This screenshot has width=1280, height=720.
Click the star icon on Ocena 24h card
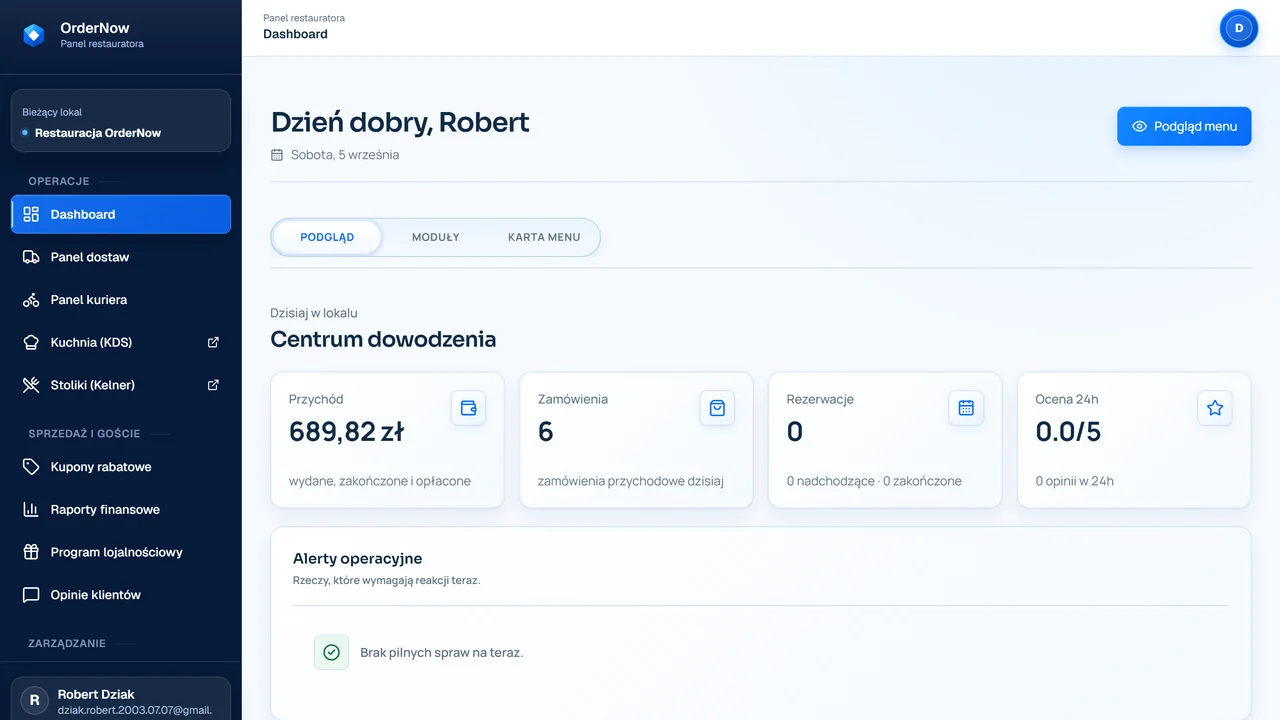coord(1215,408)
